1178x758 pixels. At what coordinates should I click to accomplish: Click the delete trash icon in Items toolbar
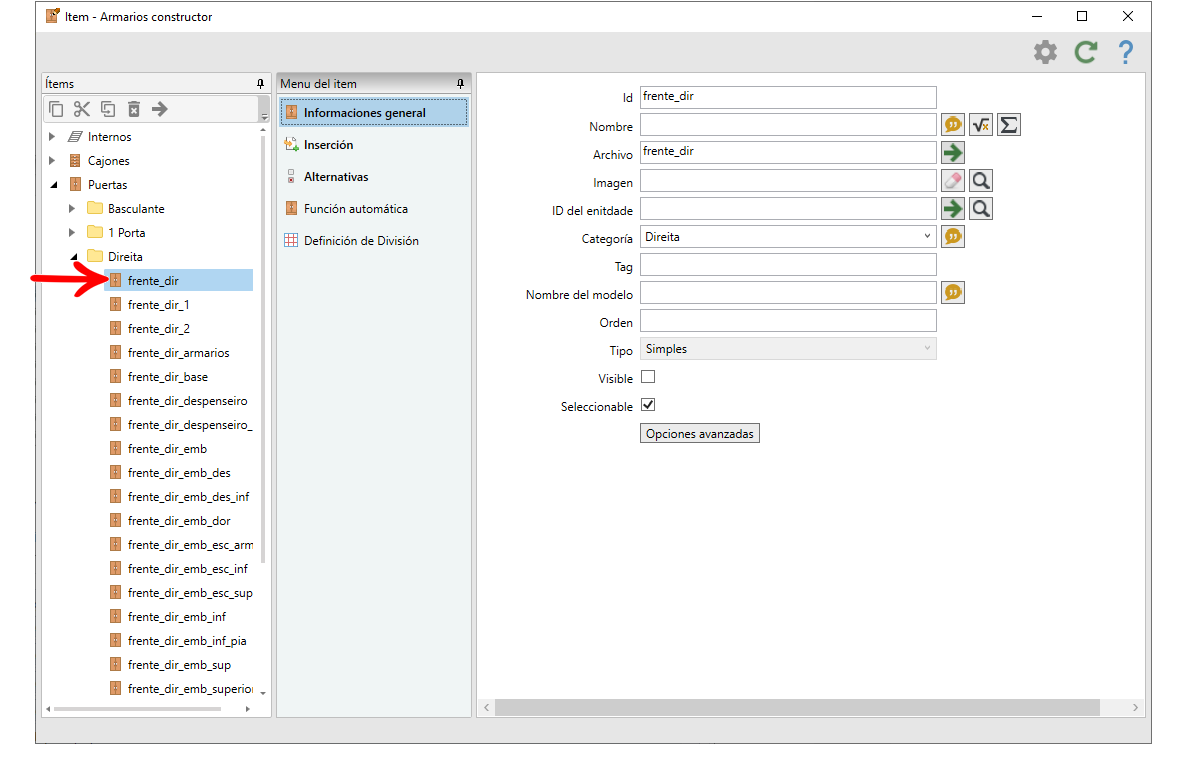pyautogui.click(x=134, y=110)
